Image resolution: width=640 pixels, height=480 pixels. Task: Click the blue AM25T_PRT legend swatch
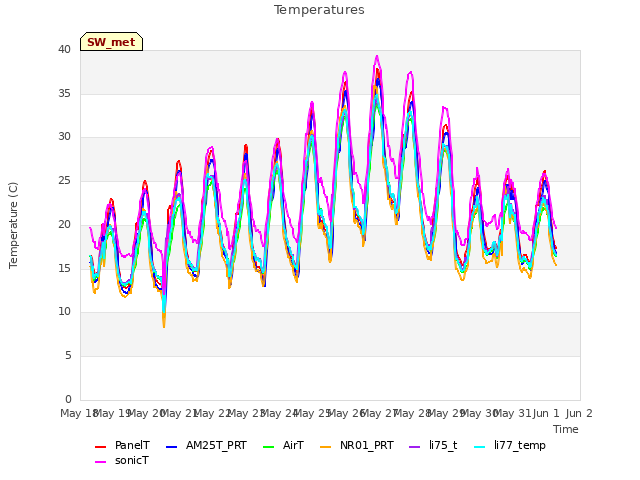171,447
